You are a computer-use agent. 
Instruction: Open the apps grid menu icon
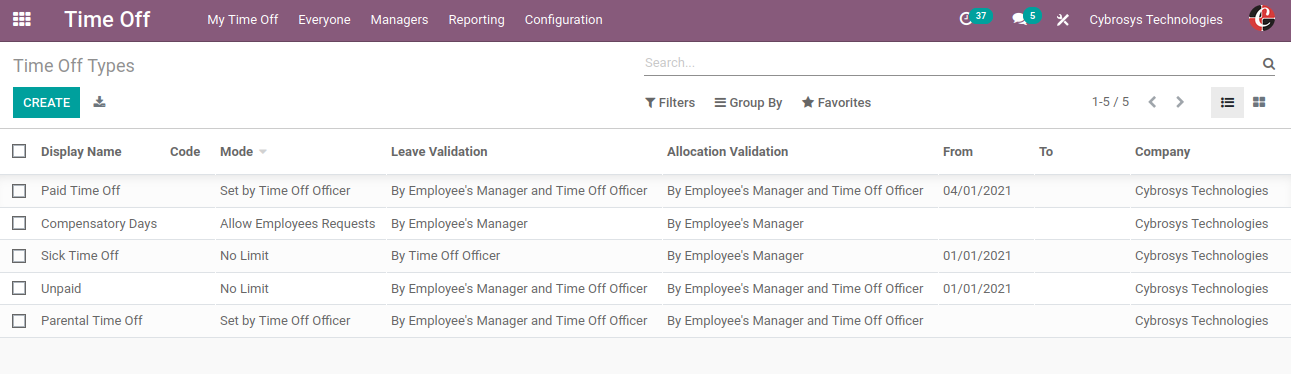pos(21,19)
